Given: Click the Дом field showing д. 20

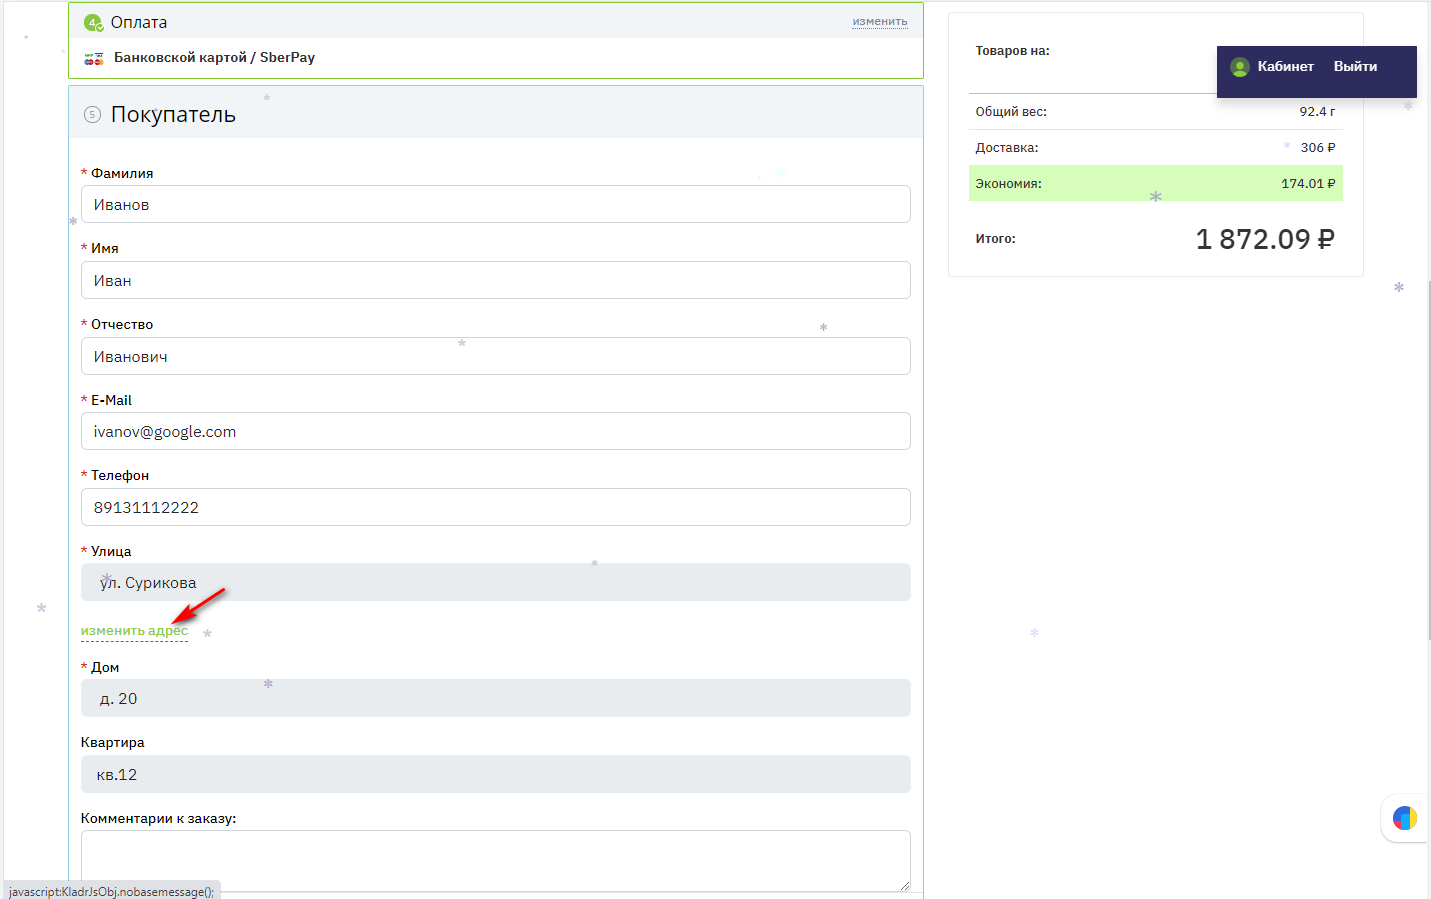Looking at the screenshot, I should click(x=495, y=698).
